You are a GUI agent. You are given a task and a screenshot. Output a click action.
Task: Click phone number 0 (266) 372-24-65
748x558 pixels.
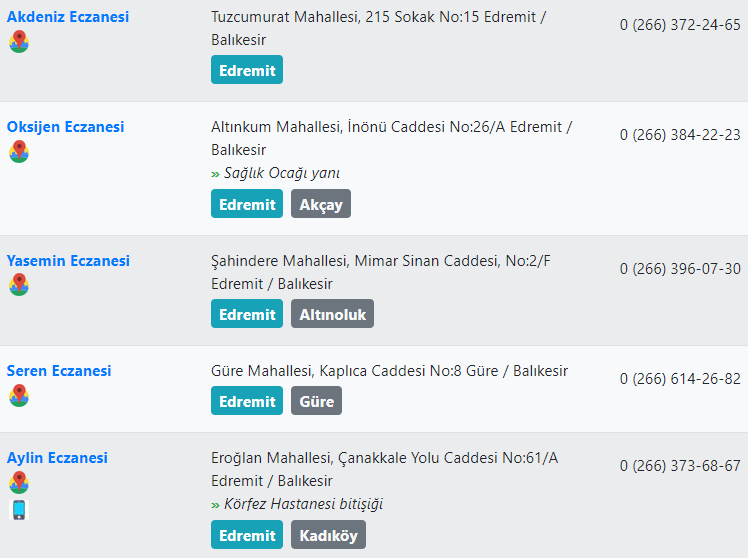click(x=680, y=25)
